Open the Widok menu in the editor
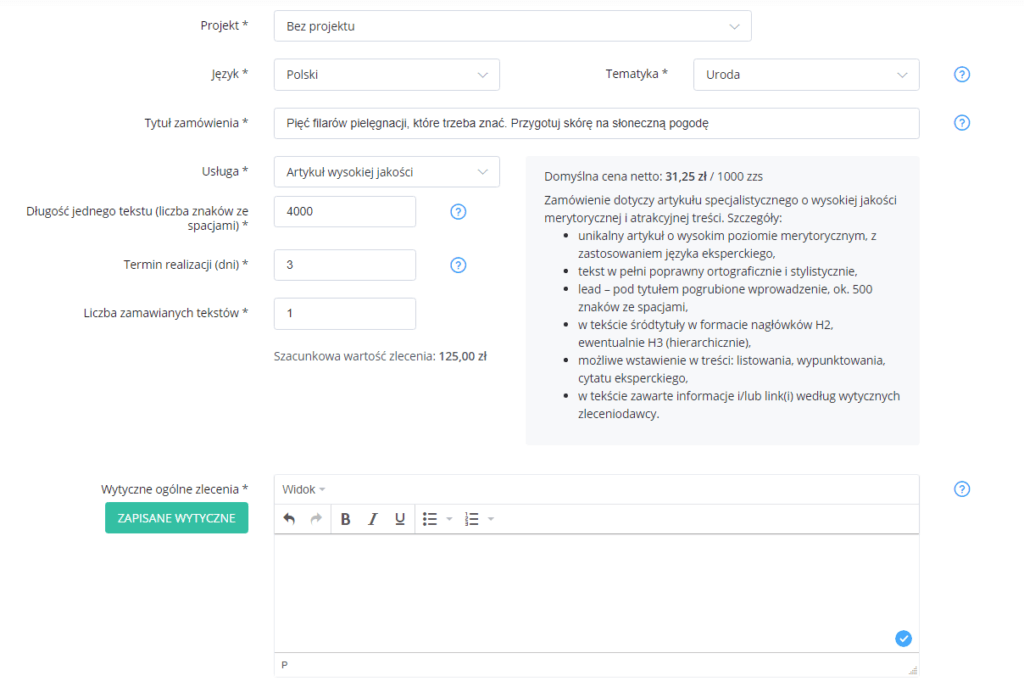 [304, 490]
